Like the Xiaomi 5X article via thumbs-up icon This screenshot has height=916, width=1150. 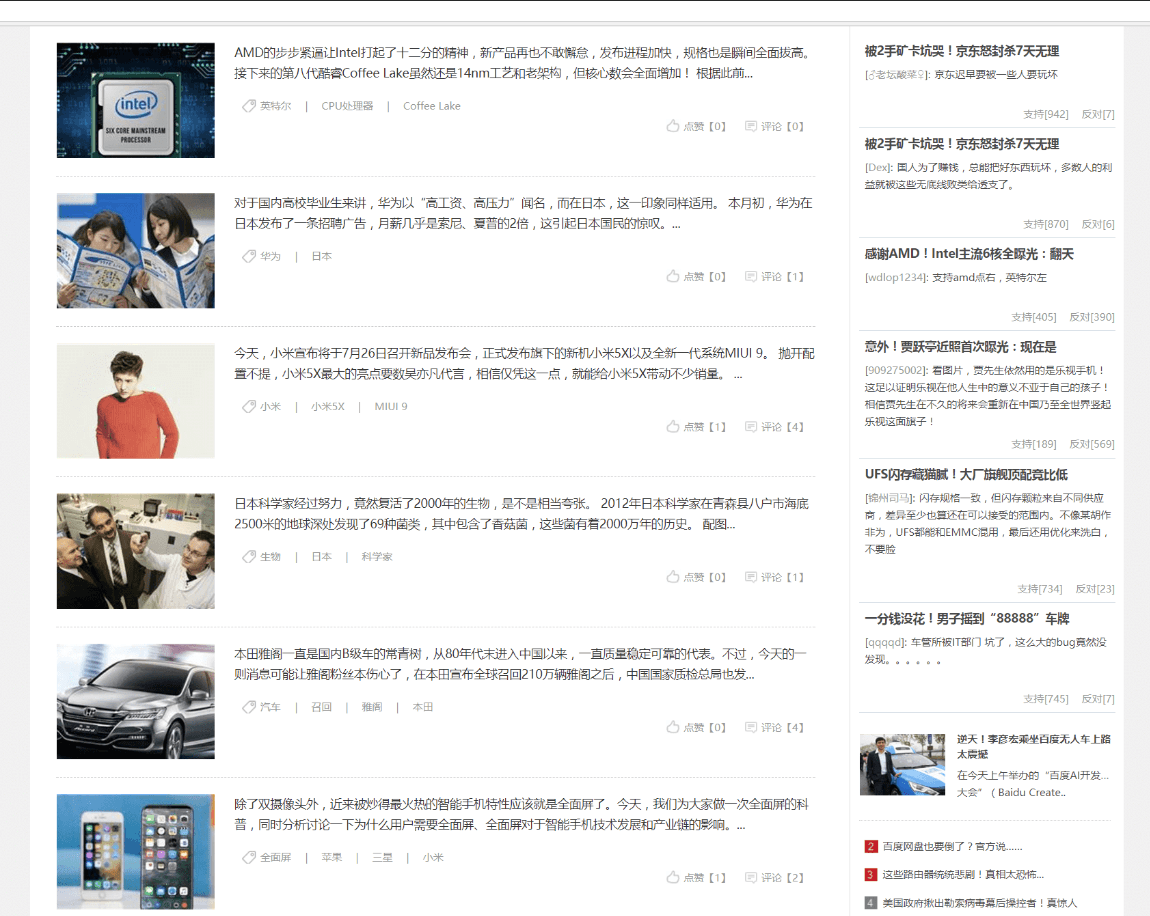click(x=673, y=426)
